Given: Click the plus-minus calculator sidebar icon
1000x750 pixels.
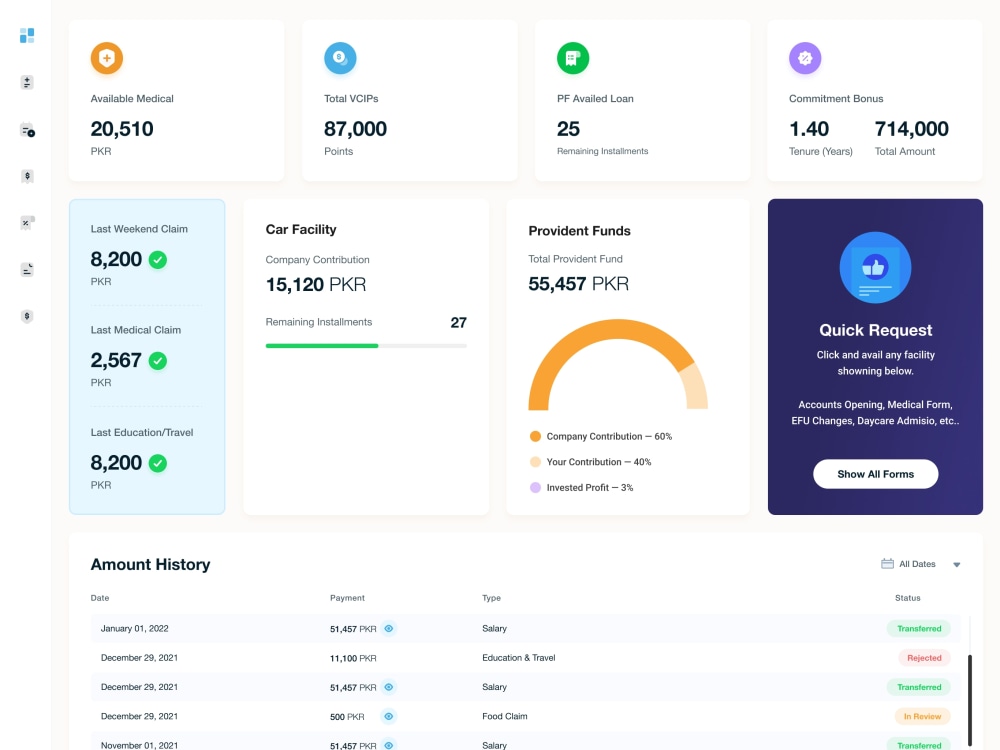Looking at the screenshot, I should tap(27, 82).
